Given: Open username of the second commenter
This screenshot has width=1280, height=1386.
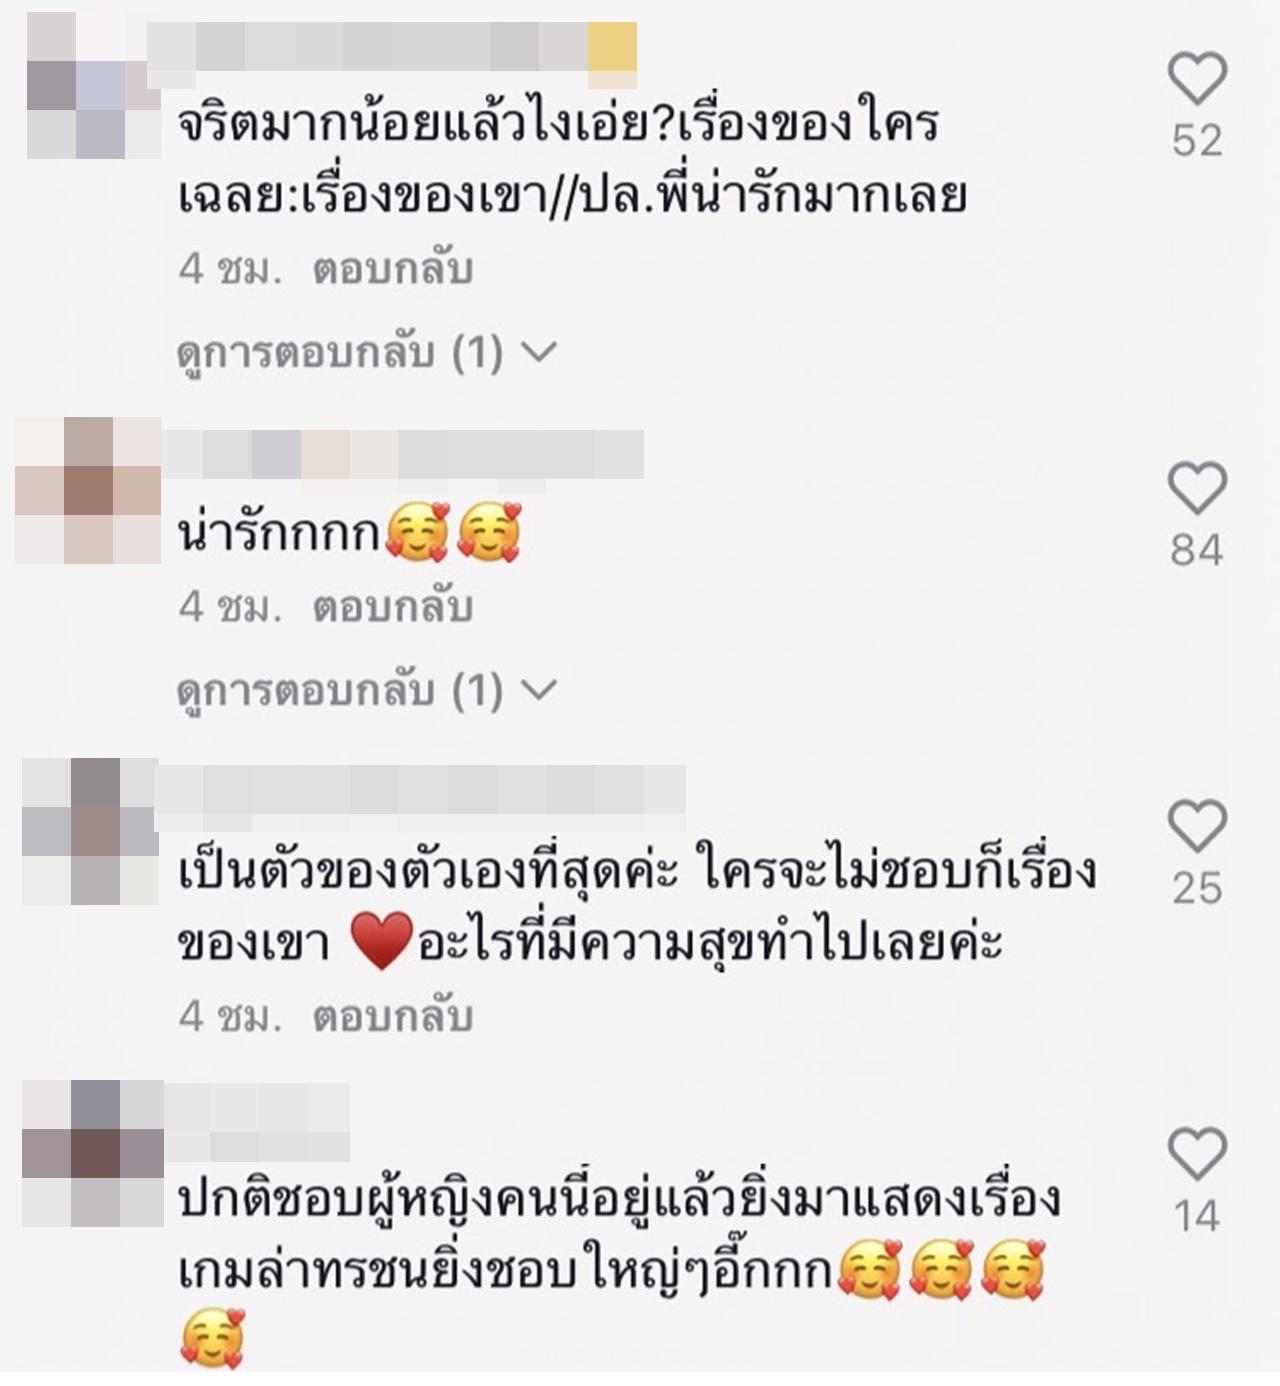Looking at the screenshot, I should point(403,455).
